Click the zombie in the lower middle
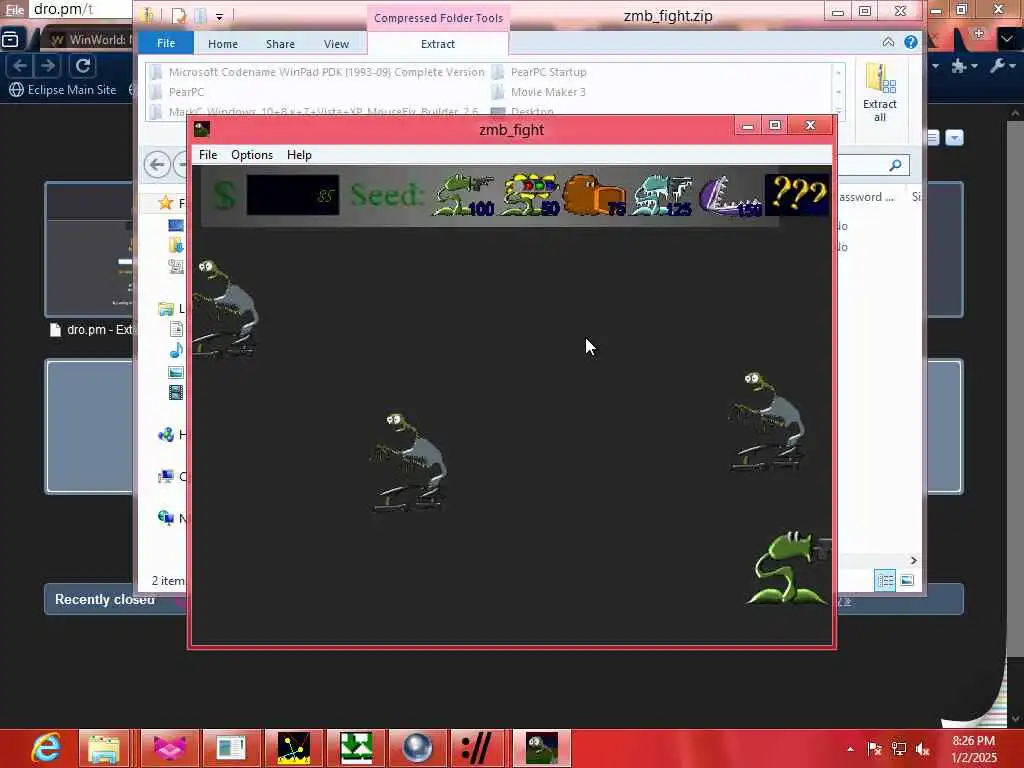Viewport: 1024px width, 768px height. click(409, 462)
